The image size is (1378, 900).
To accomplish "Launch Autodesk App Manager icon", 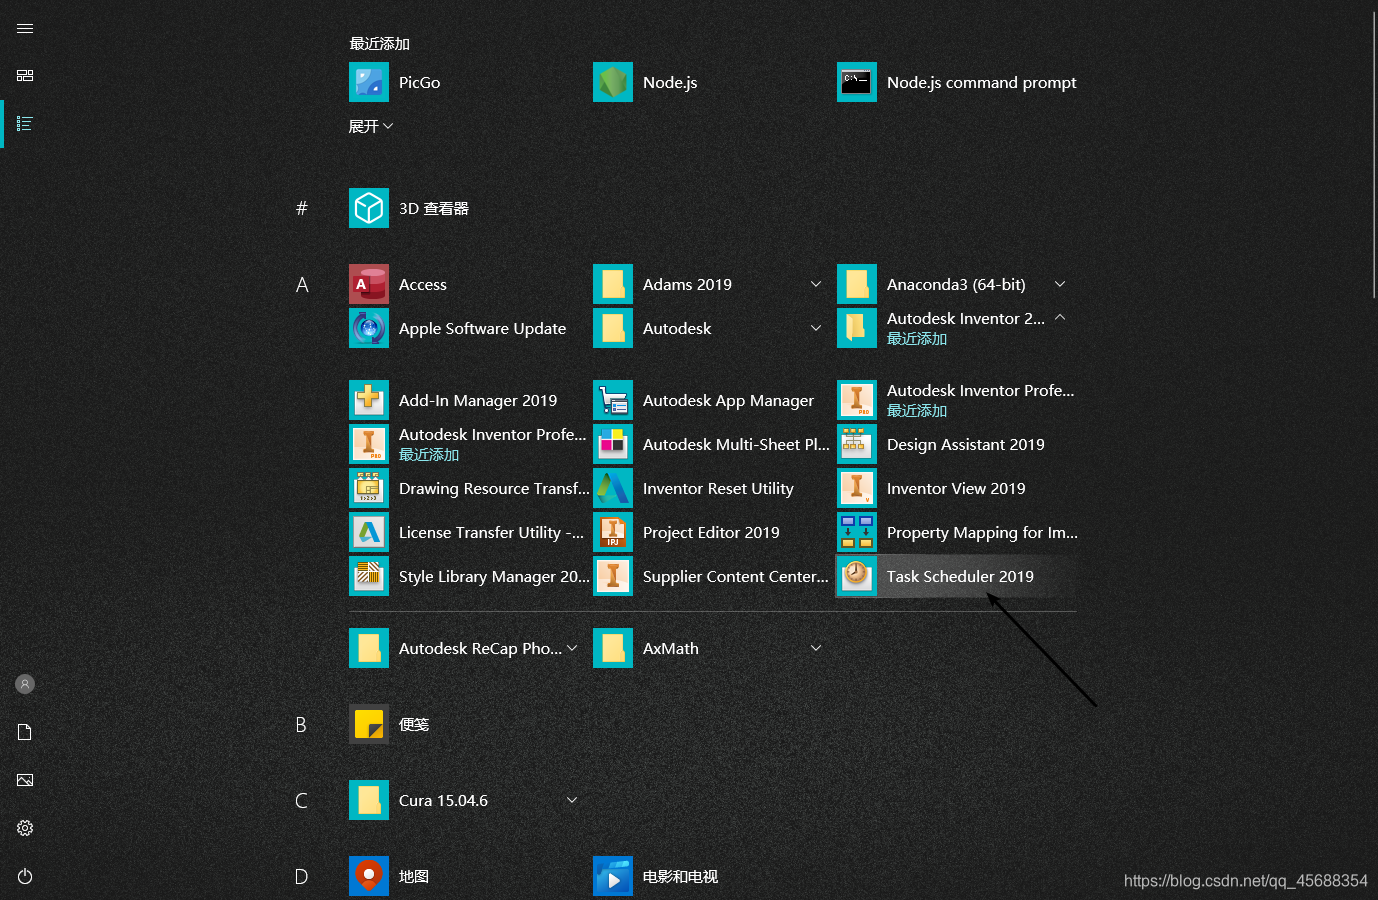I will point(613,400).
